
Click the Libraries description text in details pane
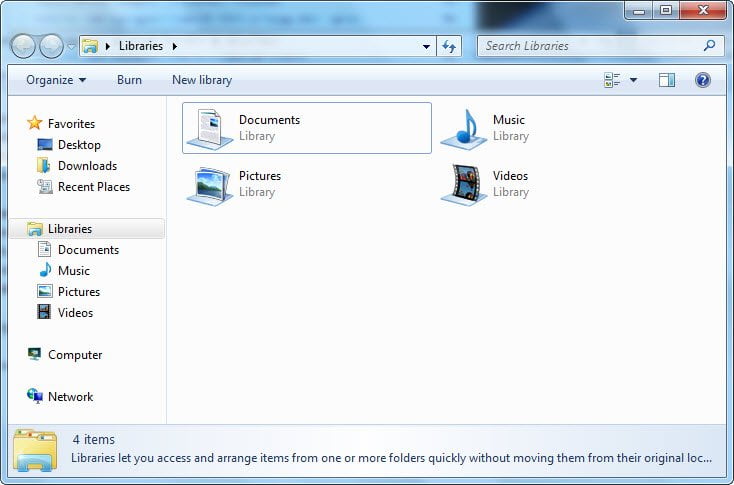click(x=391, y=458)
